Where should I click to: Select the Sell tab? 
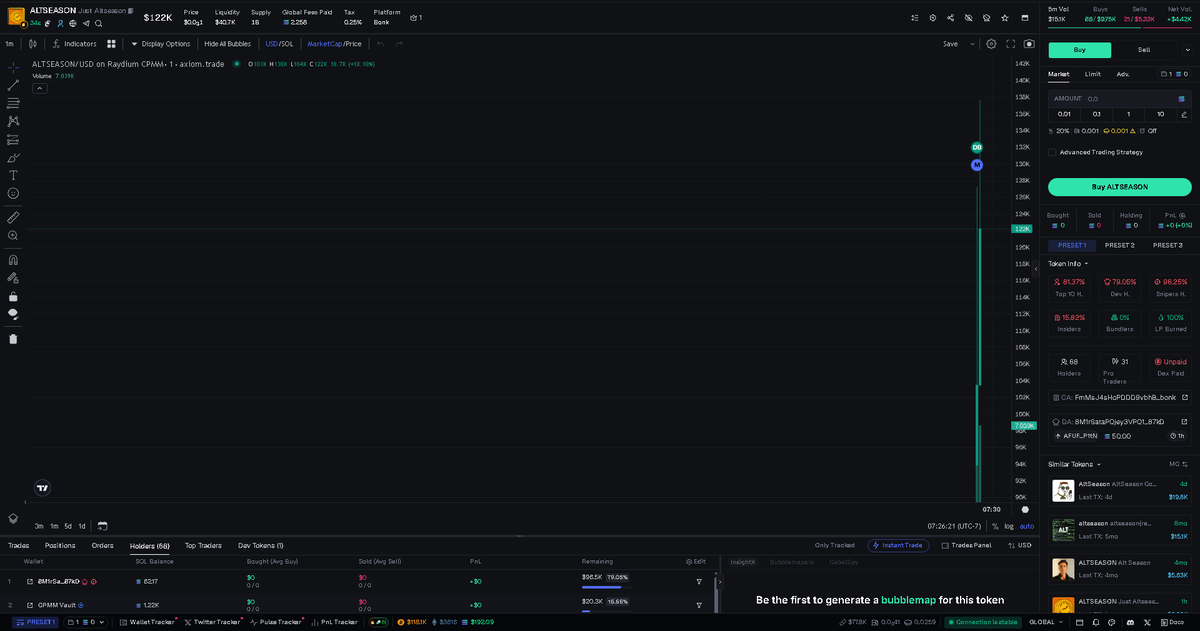click(1144, 49)
